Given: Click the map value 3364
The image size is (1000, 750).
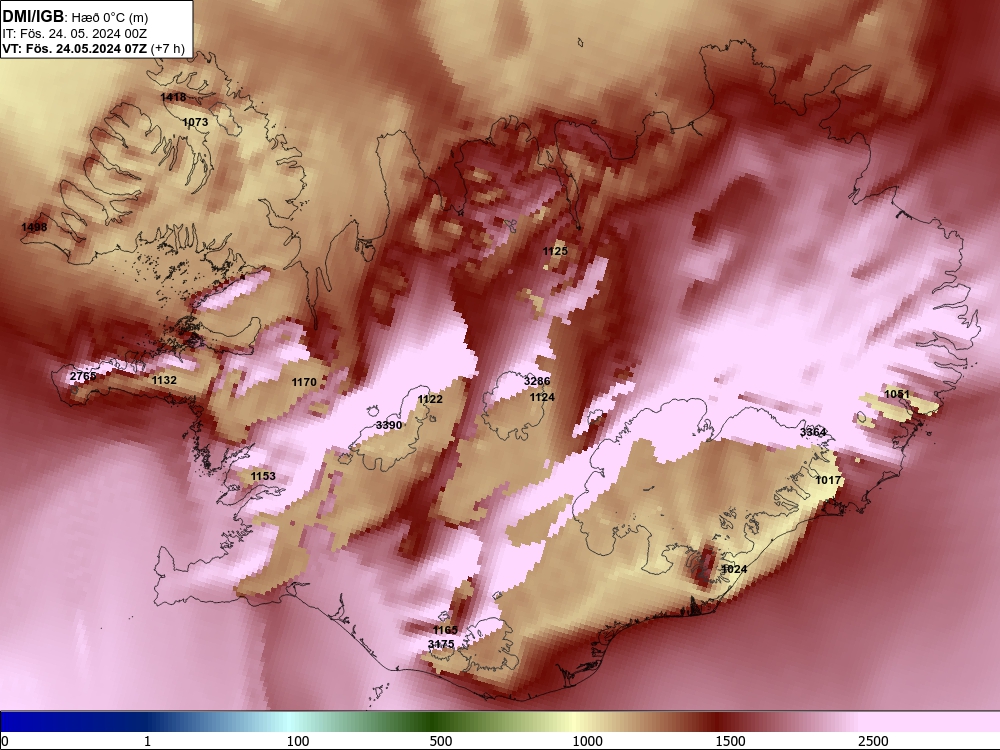Looking at the screenshot, I should tap(813, 432).
